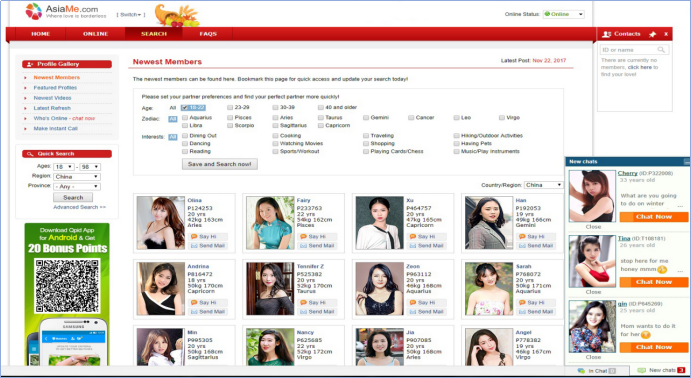
Task: Click Say Hi for Xu
Action: click(426, 237)
